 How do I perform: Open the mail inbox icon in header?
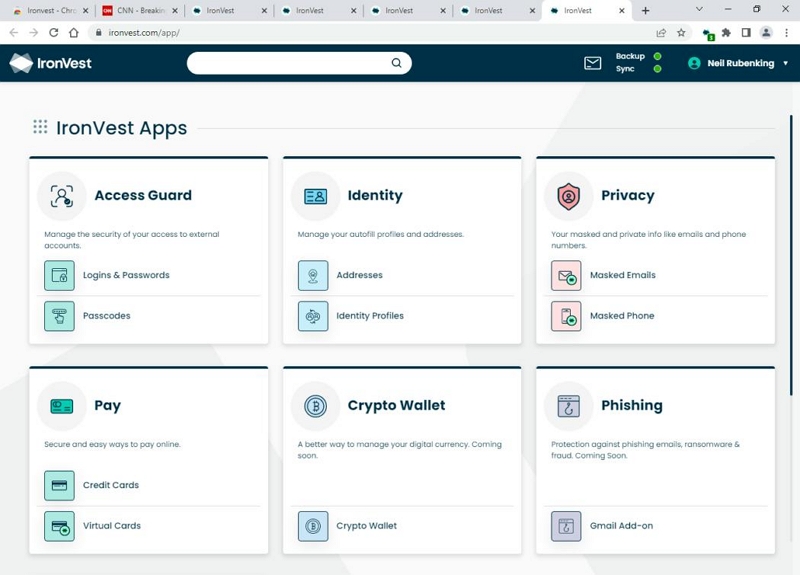click(x=592, y=63)
